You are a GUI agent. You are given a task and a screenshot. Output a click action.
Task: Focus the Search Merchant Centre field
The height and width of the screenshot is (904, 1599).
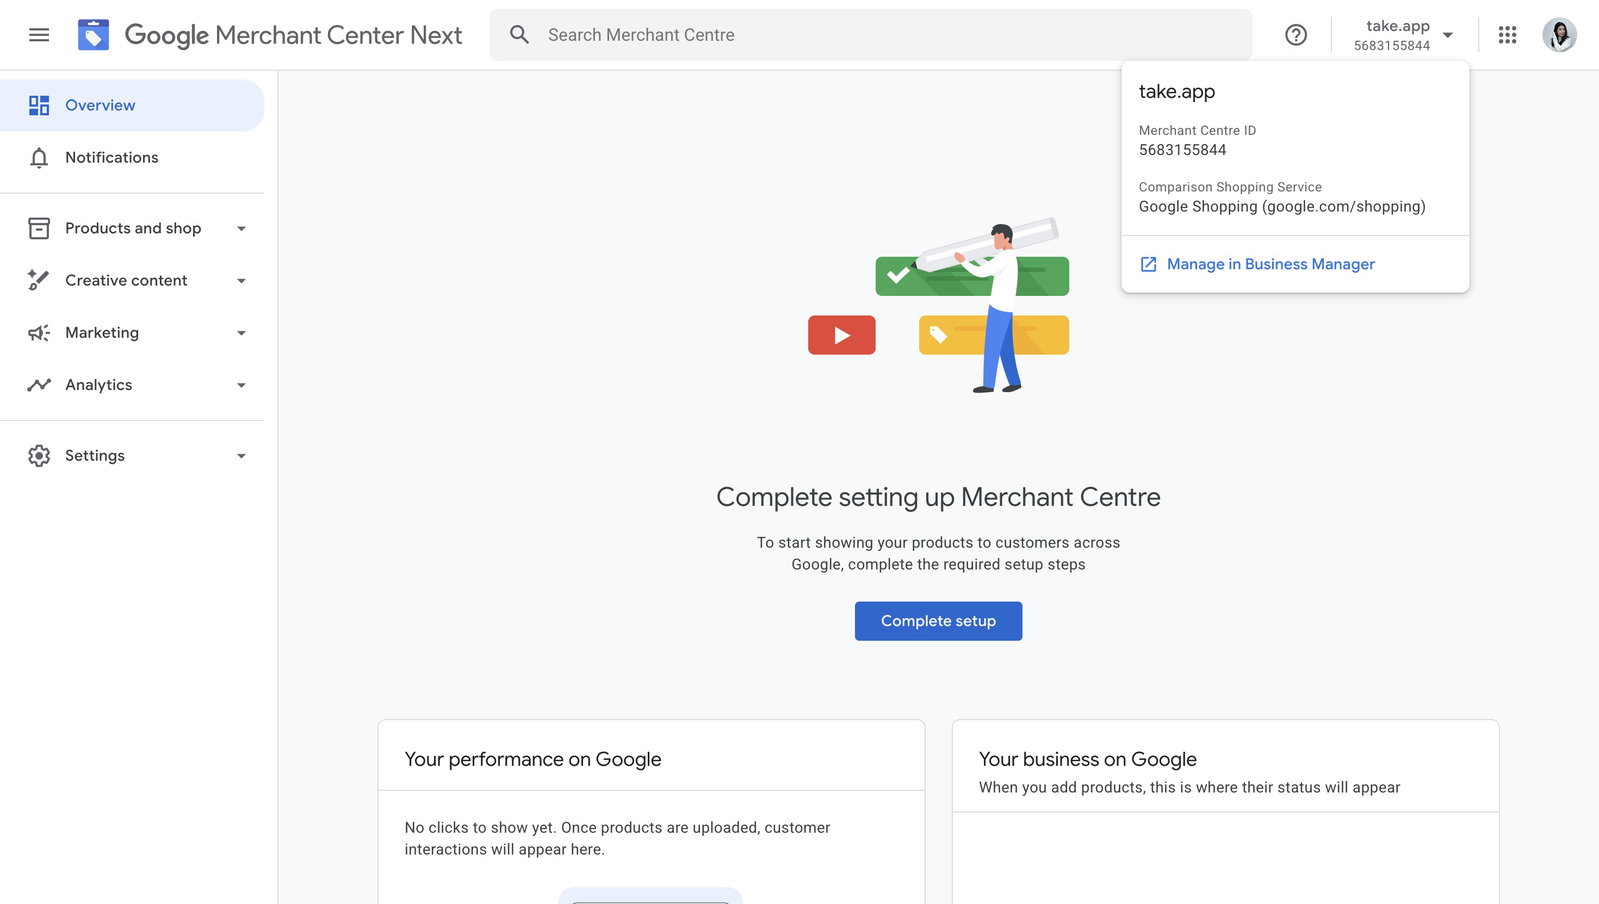(x=870, y=35)
